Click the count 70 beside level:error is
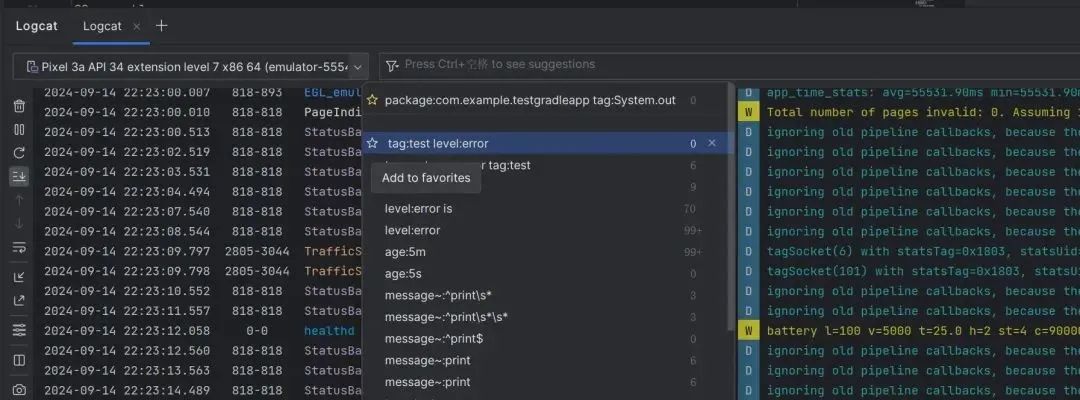Viewport: 1080px width, 400px height. (689, 209)
